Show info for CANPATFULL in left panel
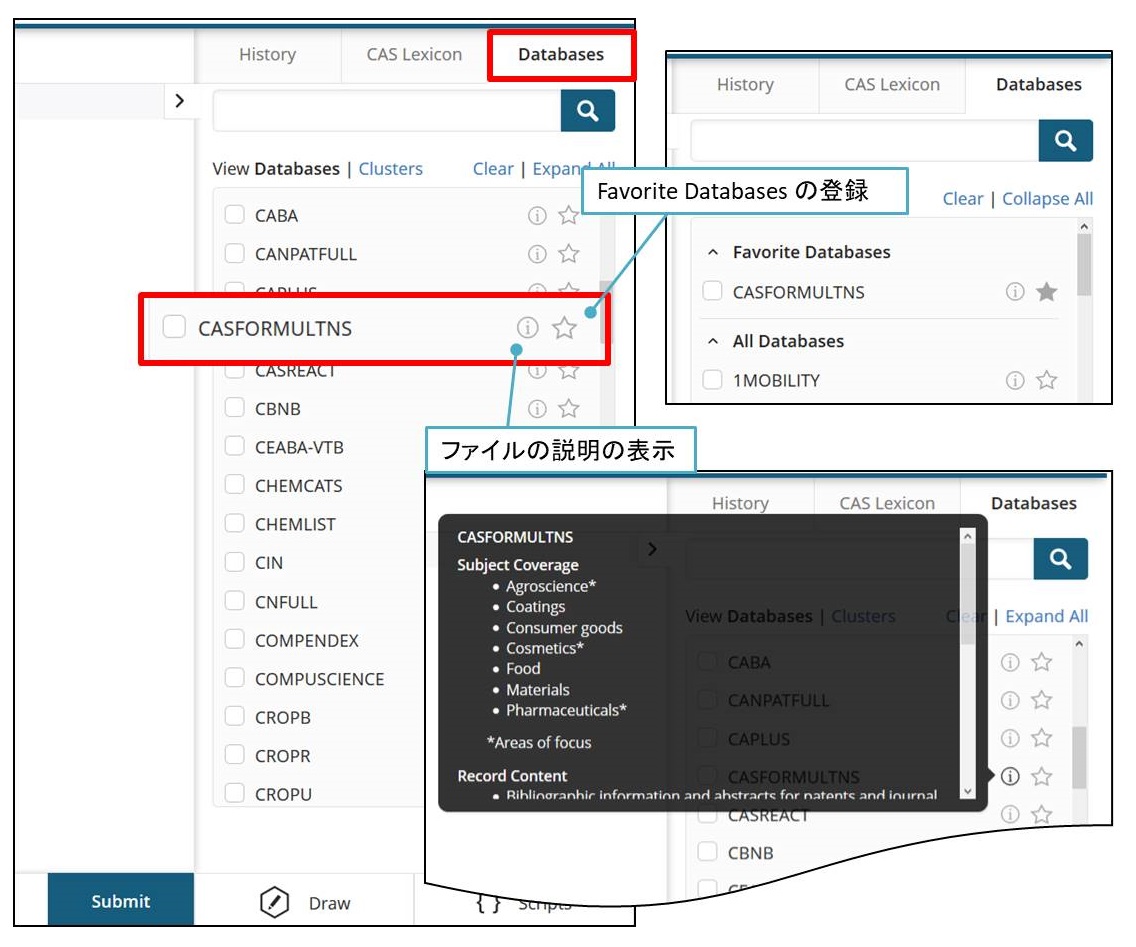 click(x=537, y=254)
